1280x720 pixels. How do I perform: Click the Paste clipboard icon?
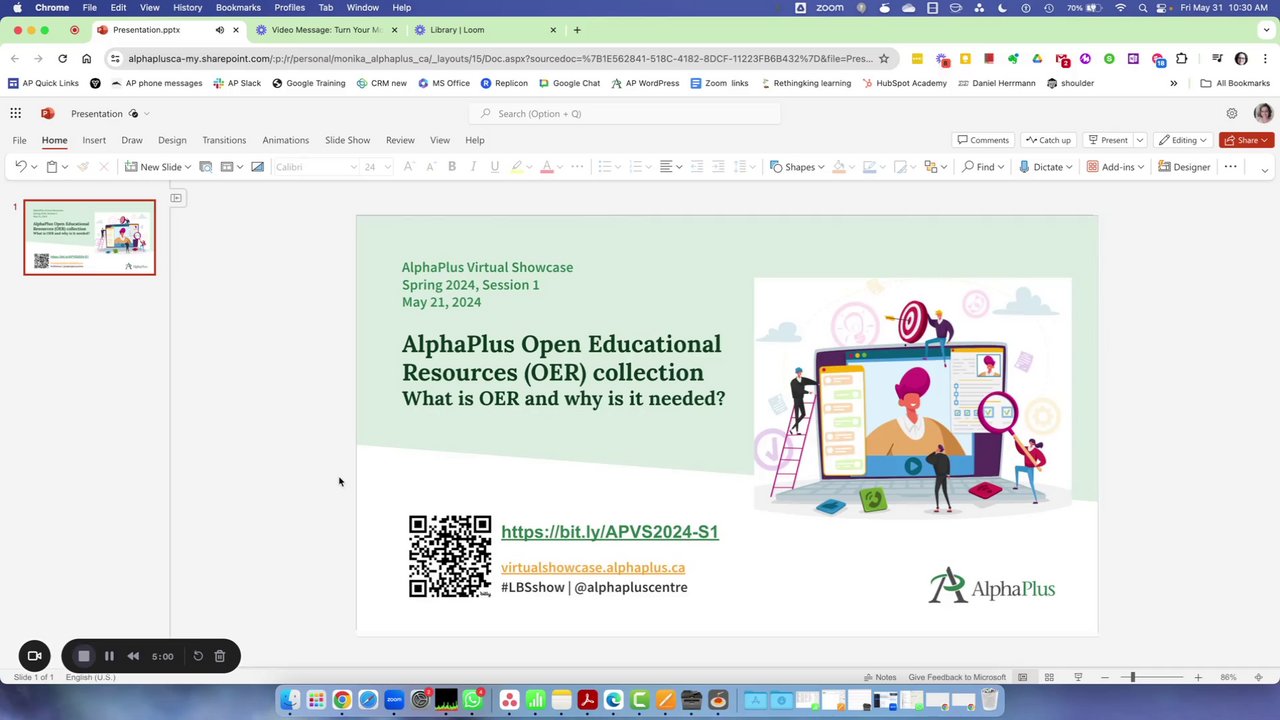52,167
